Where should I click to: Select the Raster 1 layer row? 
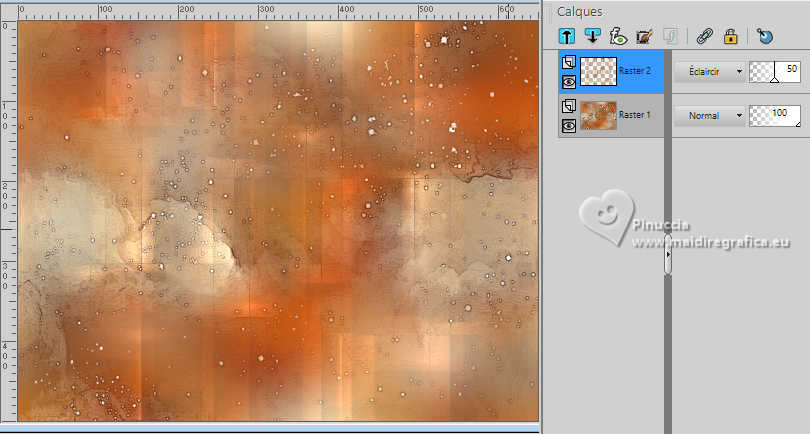point(611,116)
